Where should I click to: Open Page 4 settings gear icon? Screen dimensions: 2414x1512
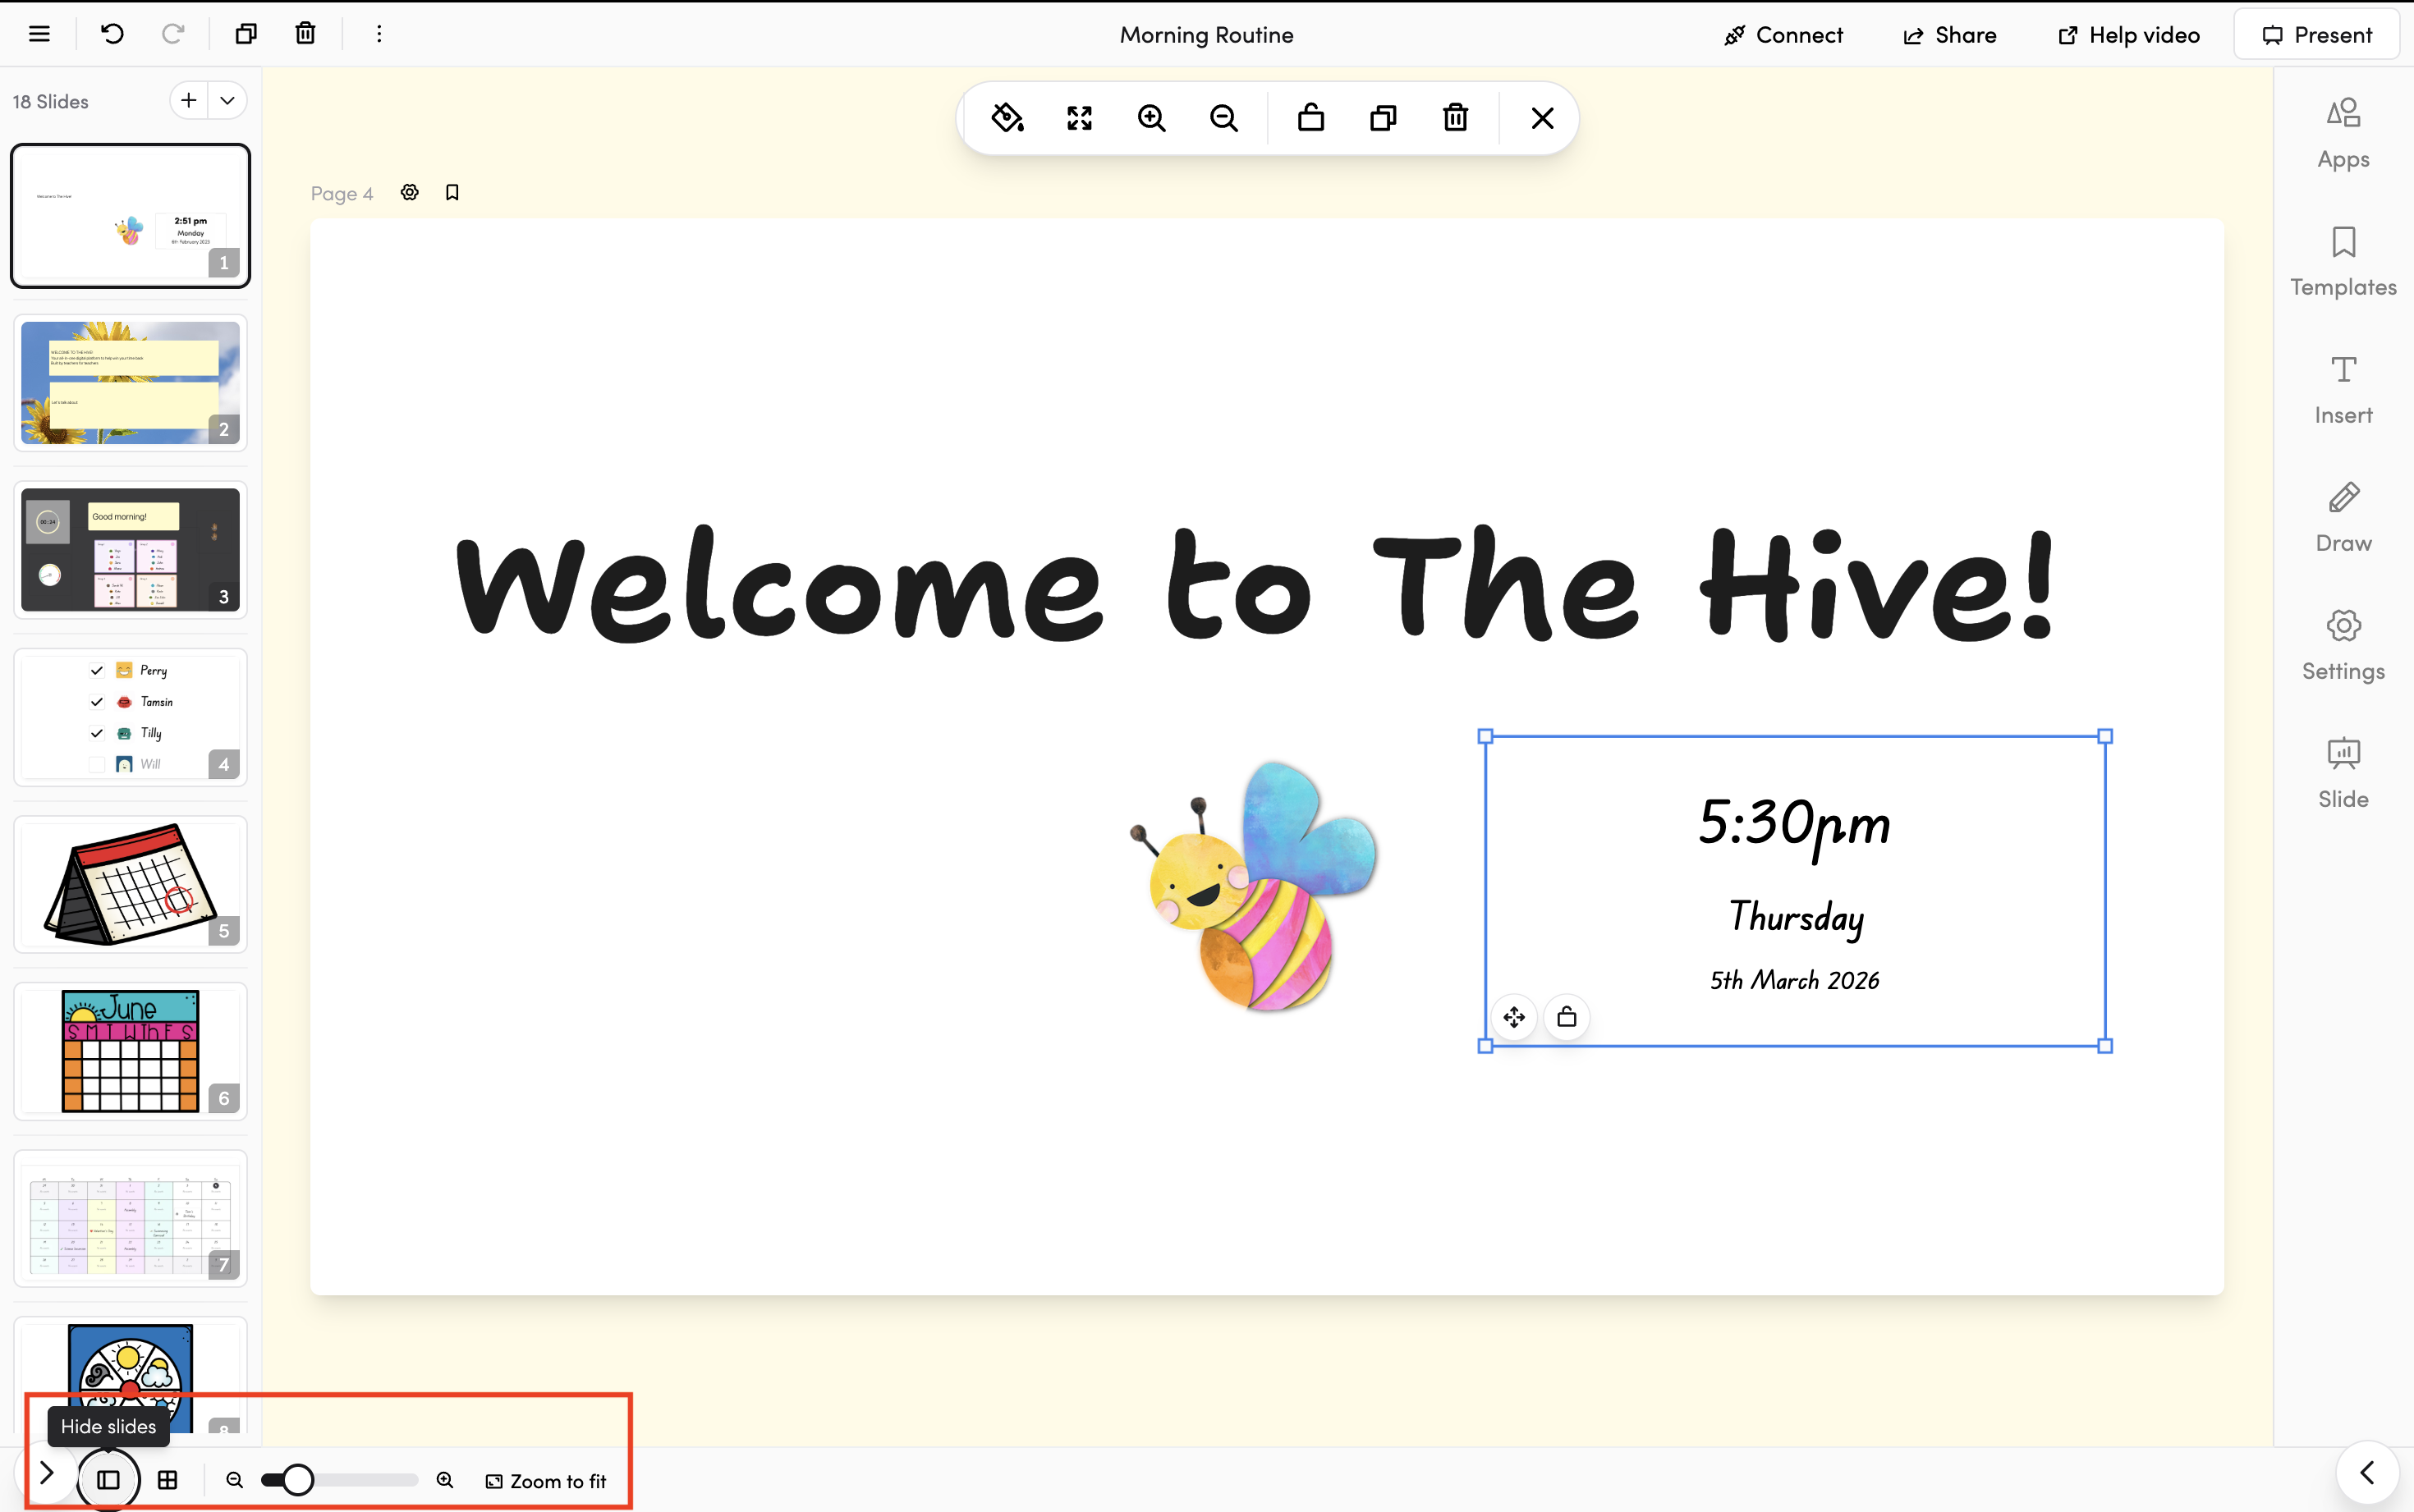[x=410, y=192]
